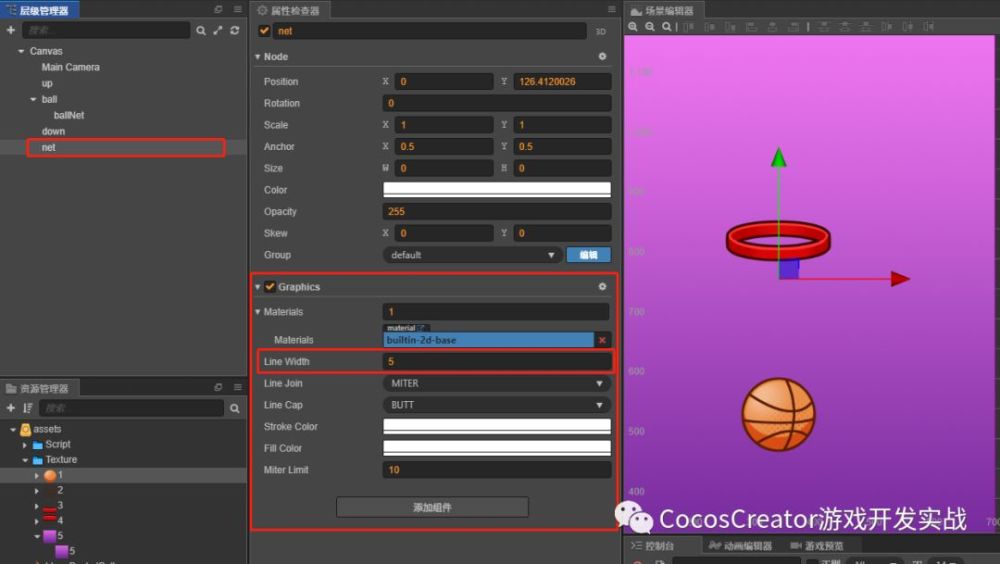Open the 游戏预览 tab
Viewport: 1000px width, 564px height.
817,545
